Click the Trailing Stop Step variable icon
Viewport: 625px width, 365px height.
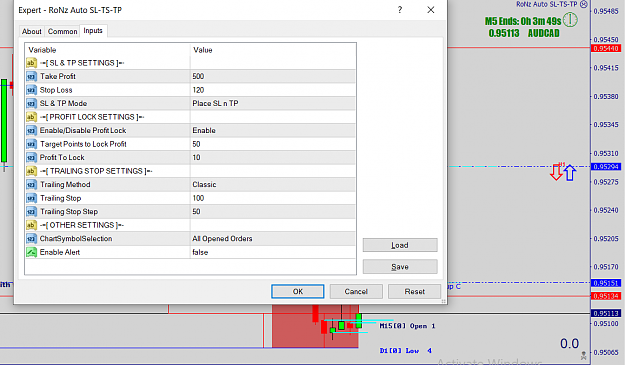(31, 212)
